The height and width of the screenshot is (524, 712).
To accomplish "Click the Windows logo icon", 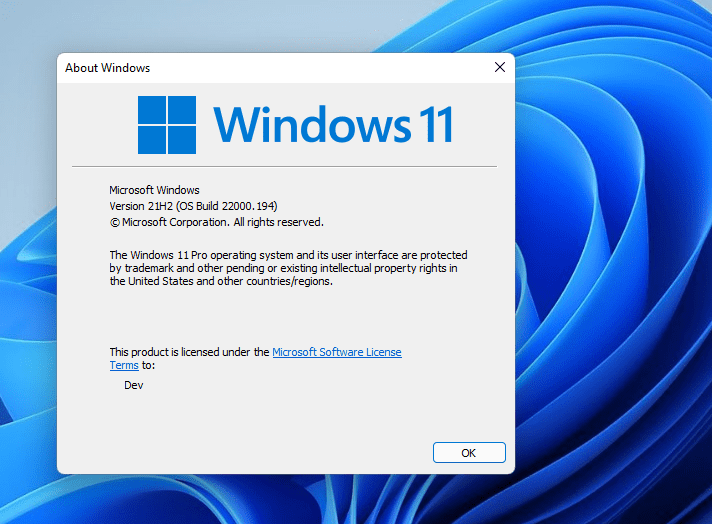I will [x=167, y=125].
